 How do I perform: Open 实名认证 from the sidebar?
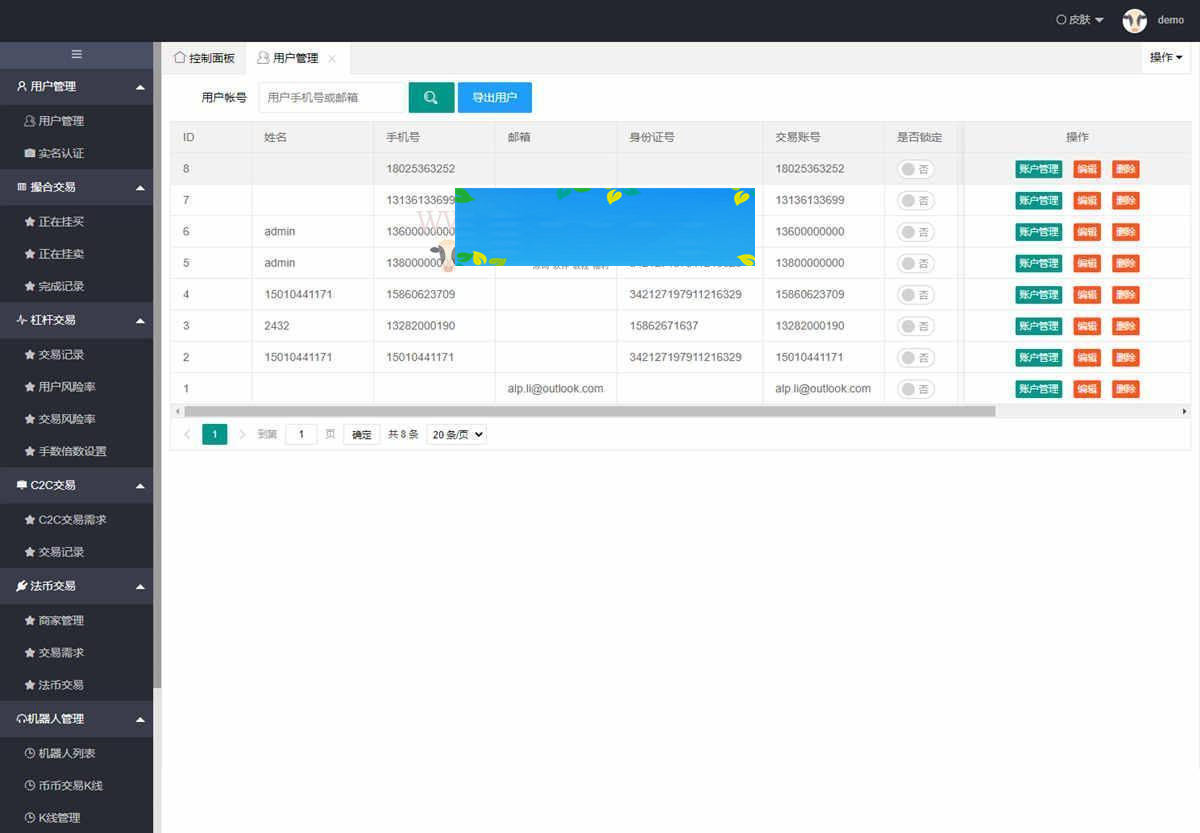coord(60,153)
